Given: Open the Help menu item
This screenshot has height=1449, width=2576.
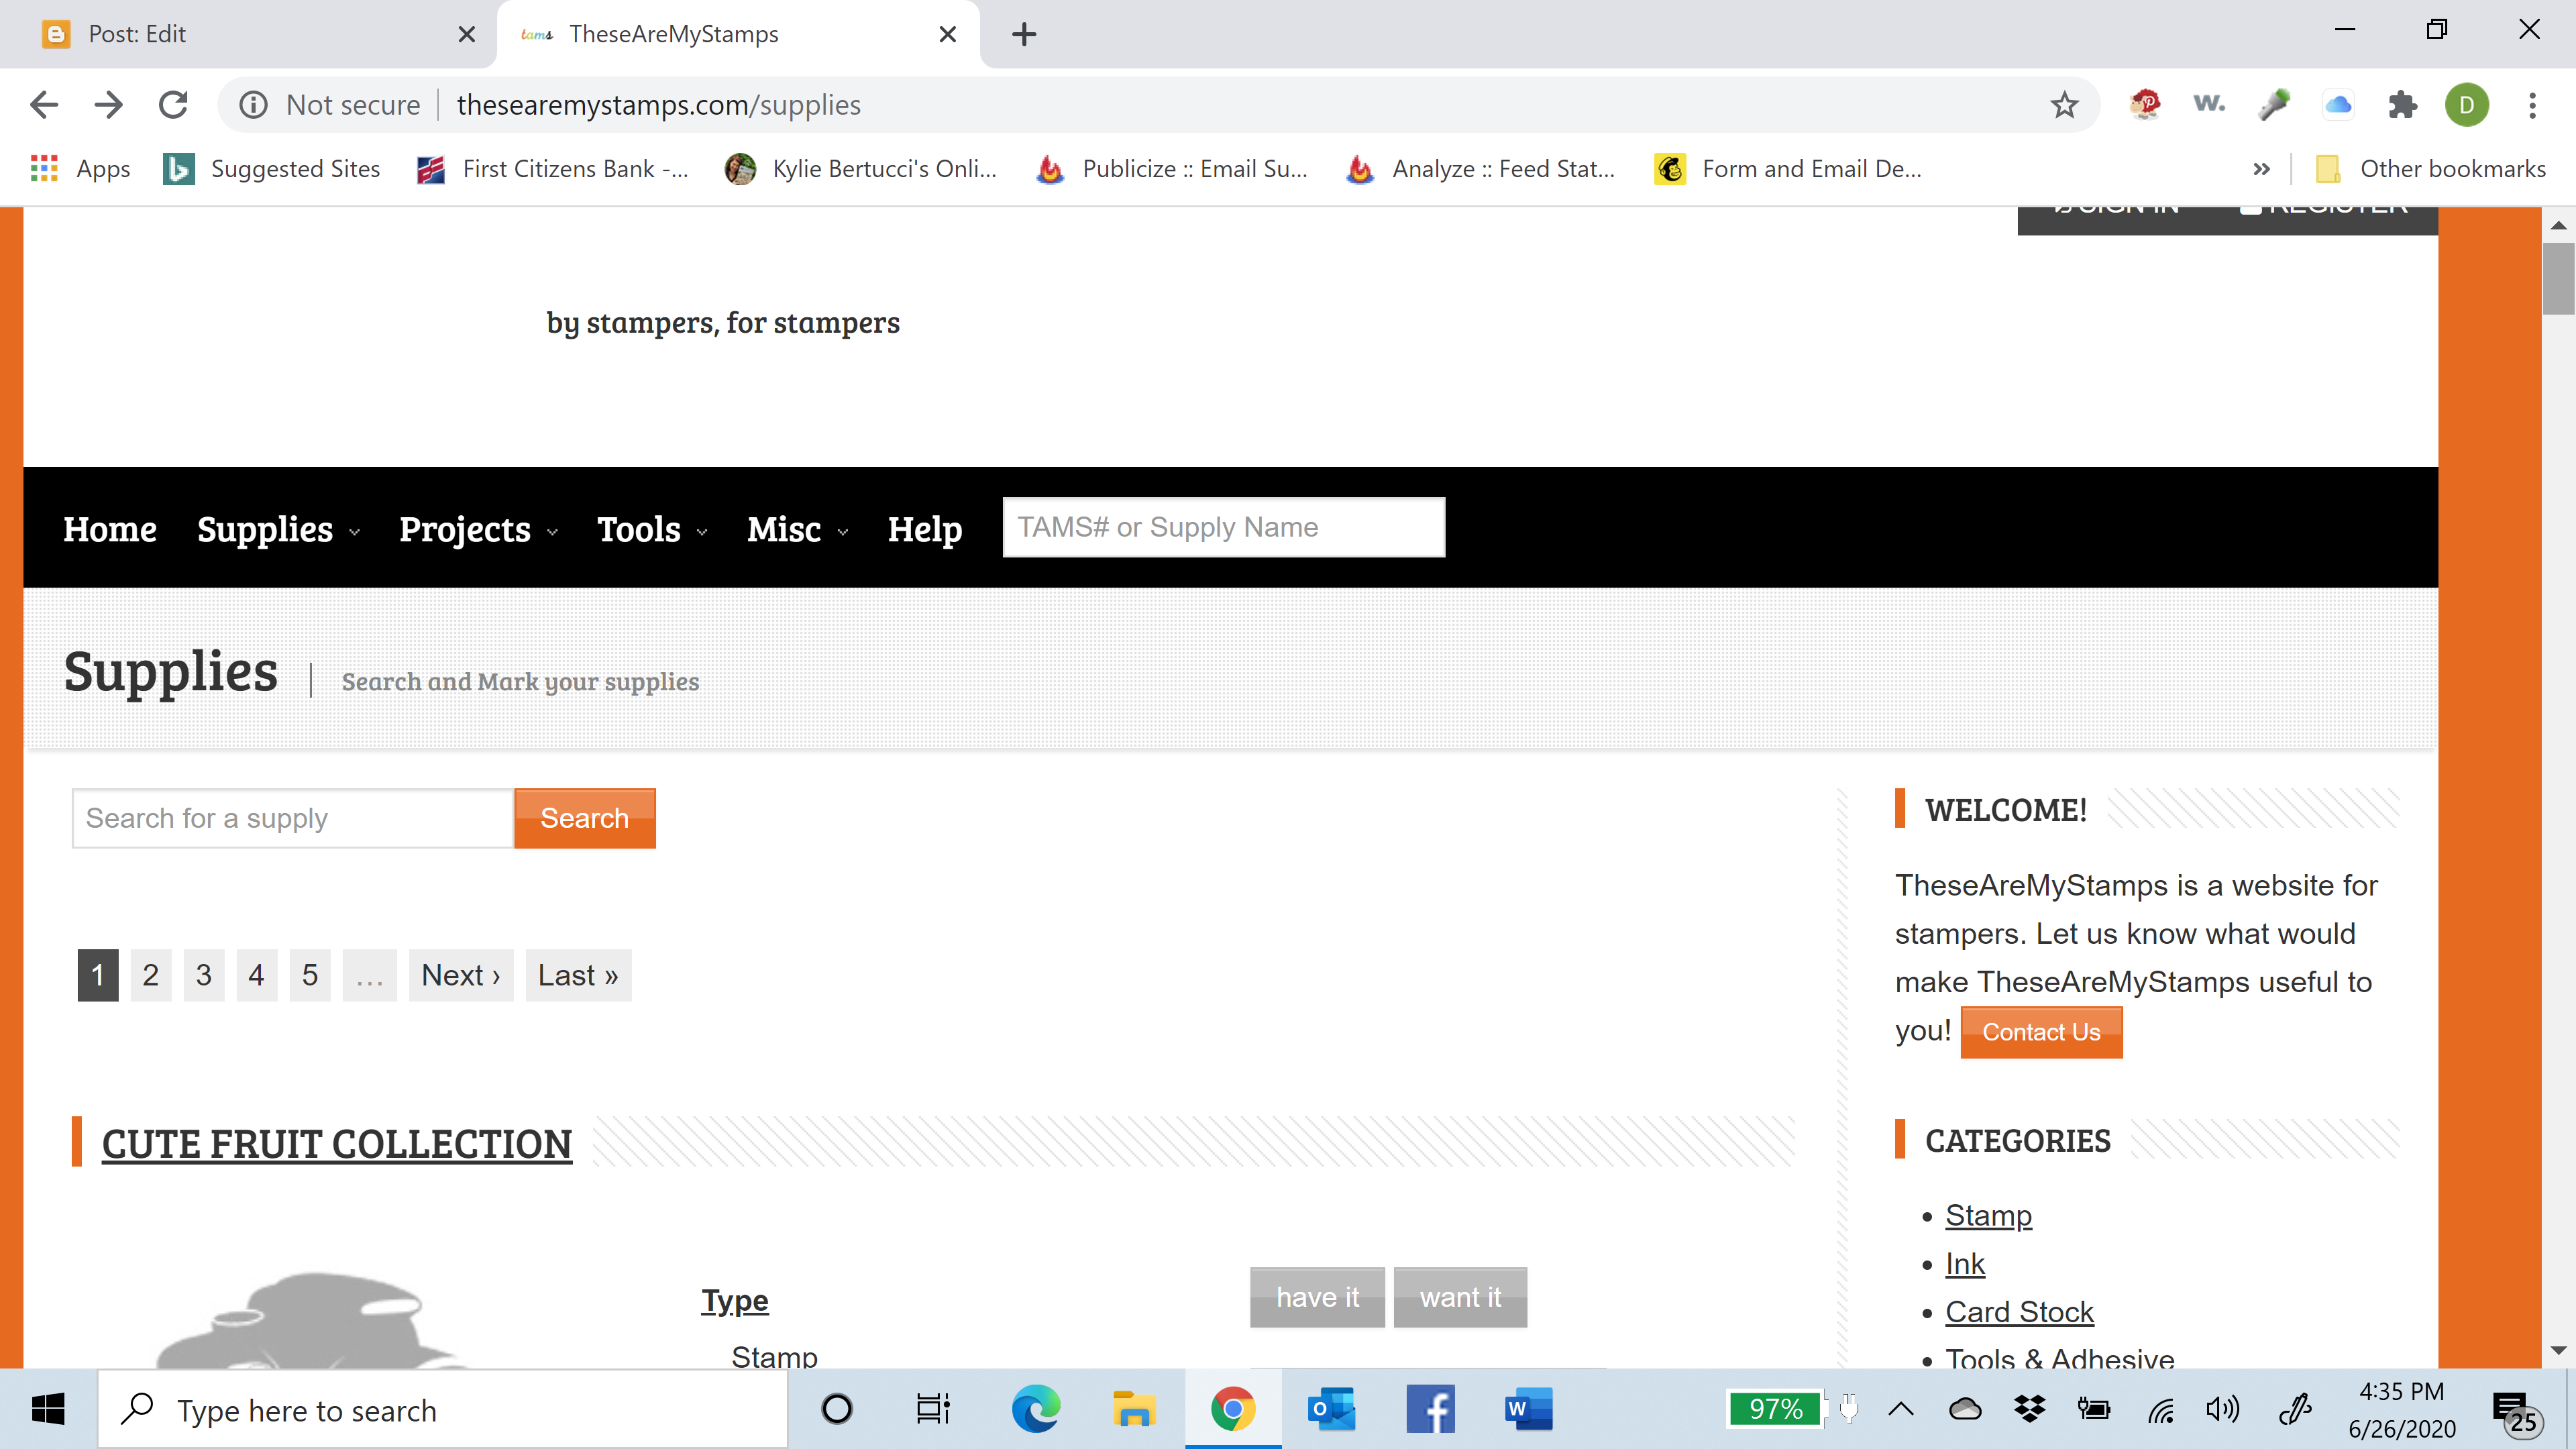Looking at the screenshot, I should 924,529.
